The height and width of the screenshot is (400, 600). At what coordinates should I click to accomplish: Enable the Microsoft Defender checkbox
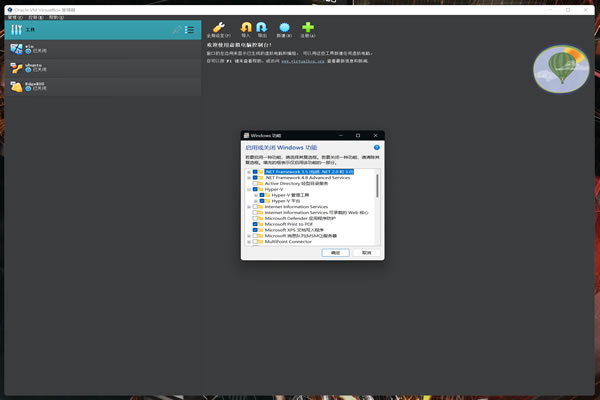[x=257, y=218]
